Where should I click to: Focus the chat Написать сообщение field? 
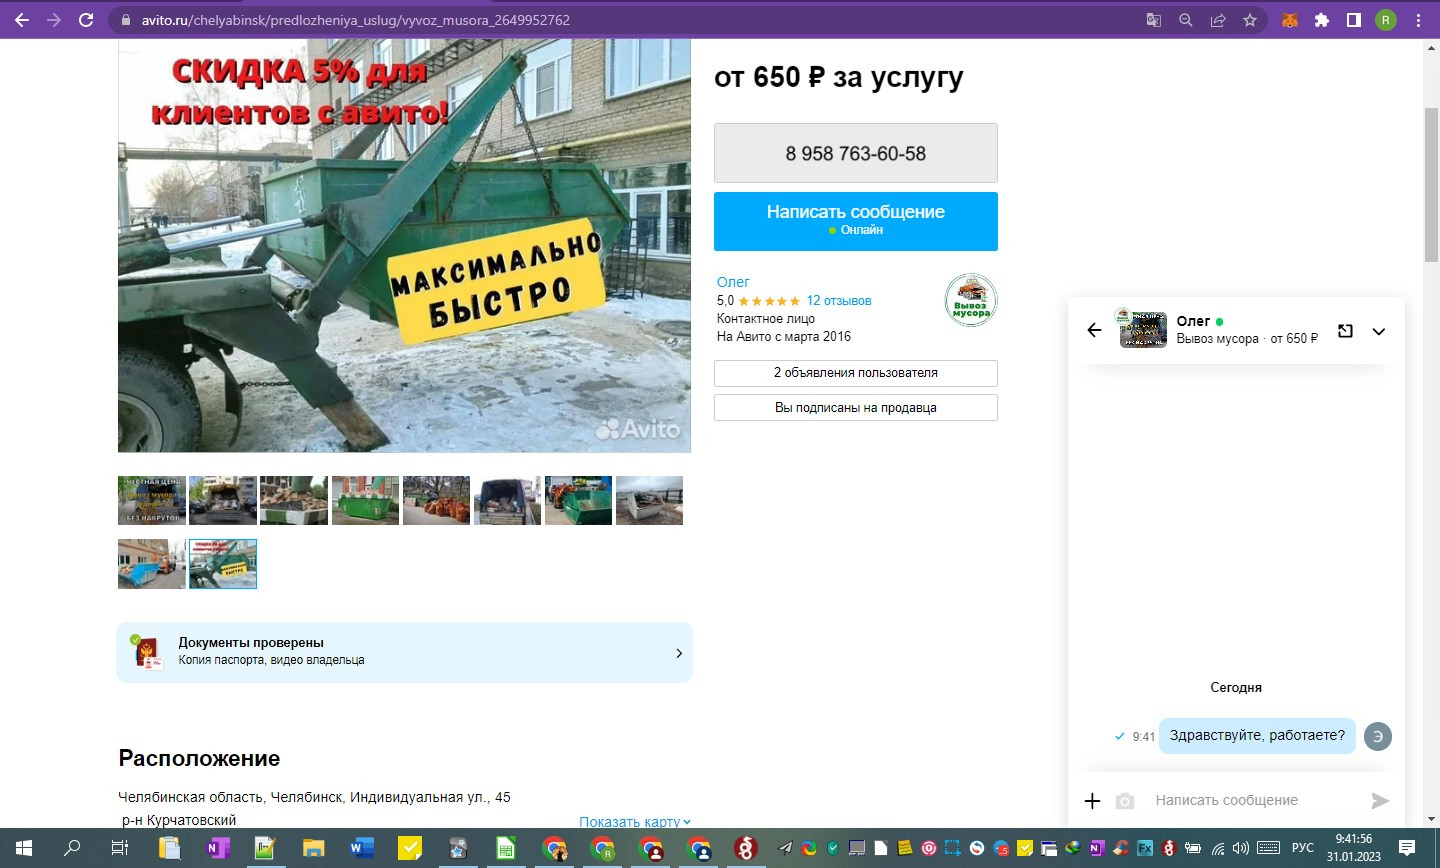(x=1255, y=800)
